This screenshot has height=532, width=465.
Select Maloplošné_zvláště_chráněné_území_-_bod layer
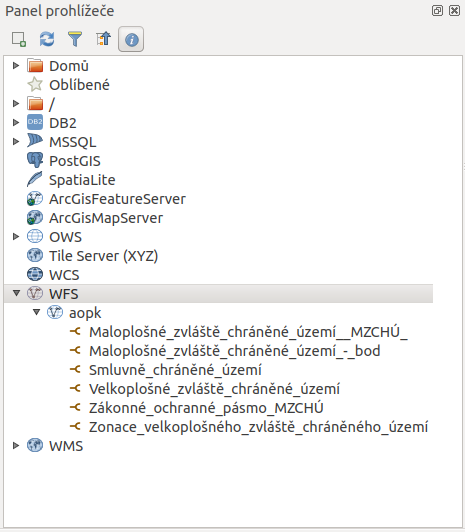coord(235,351)
